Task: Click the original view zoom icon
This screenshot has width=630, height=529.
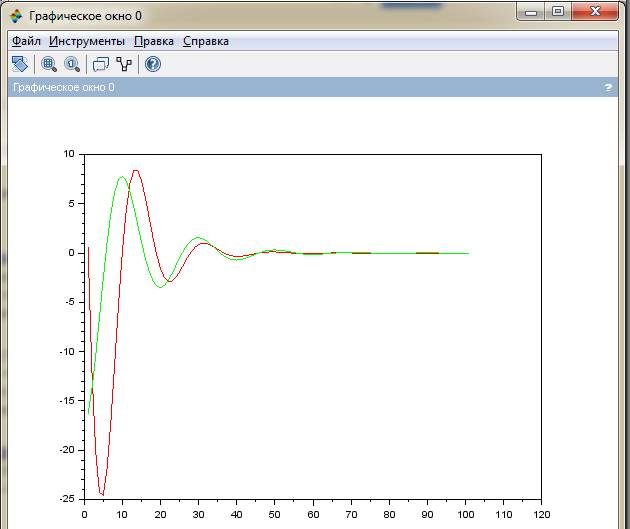Action: click(x=72, y=64)
